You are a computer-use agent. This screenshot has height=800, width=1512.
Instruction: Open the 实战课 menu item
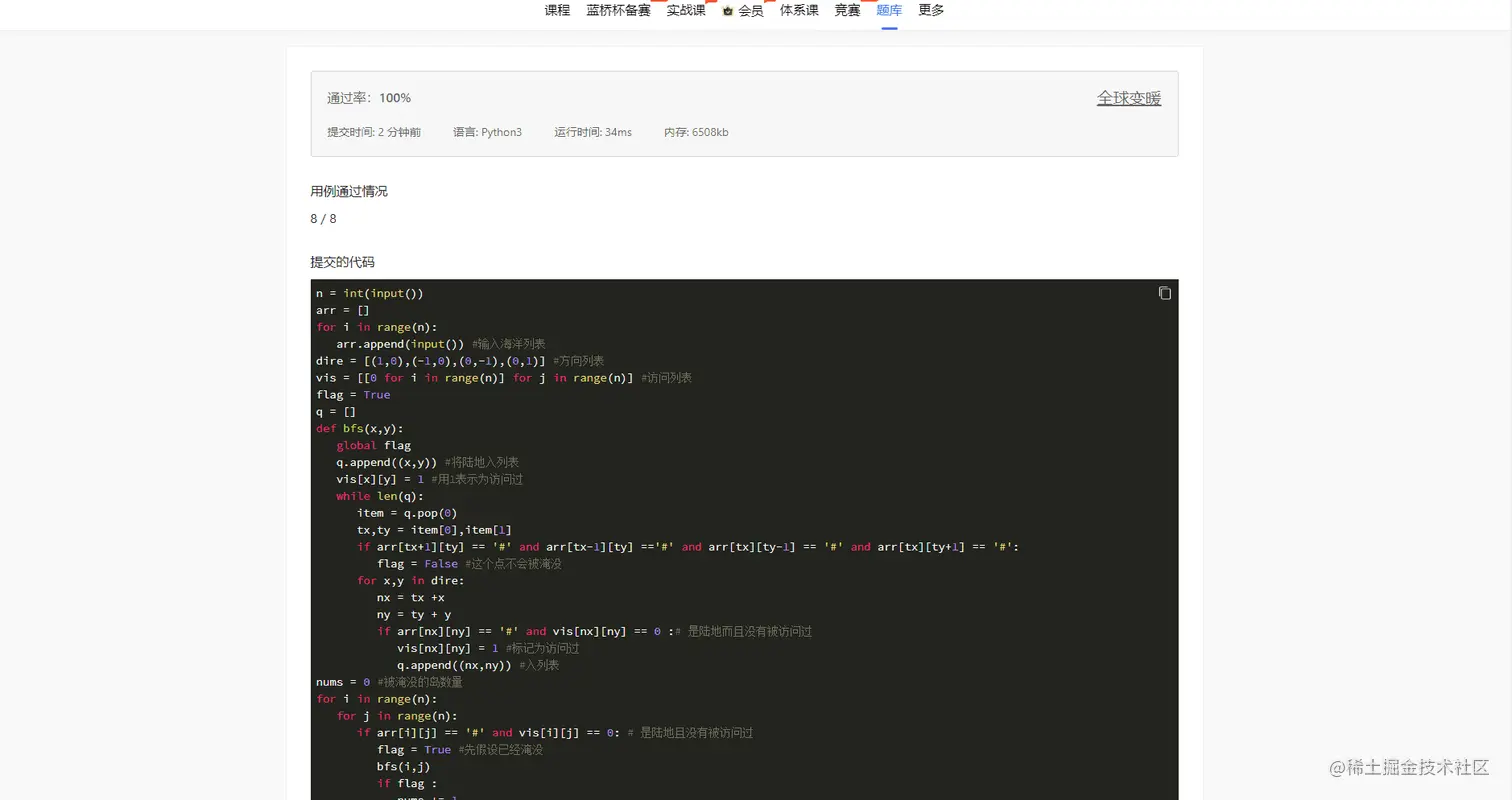point(684,11)
